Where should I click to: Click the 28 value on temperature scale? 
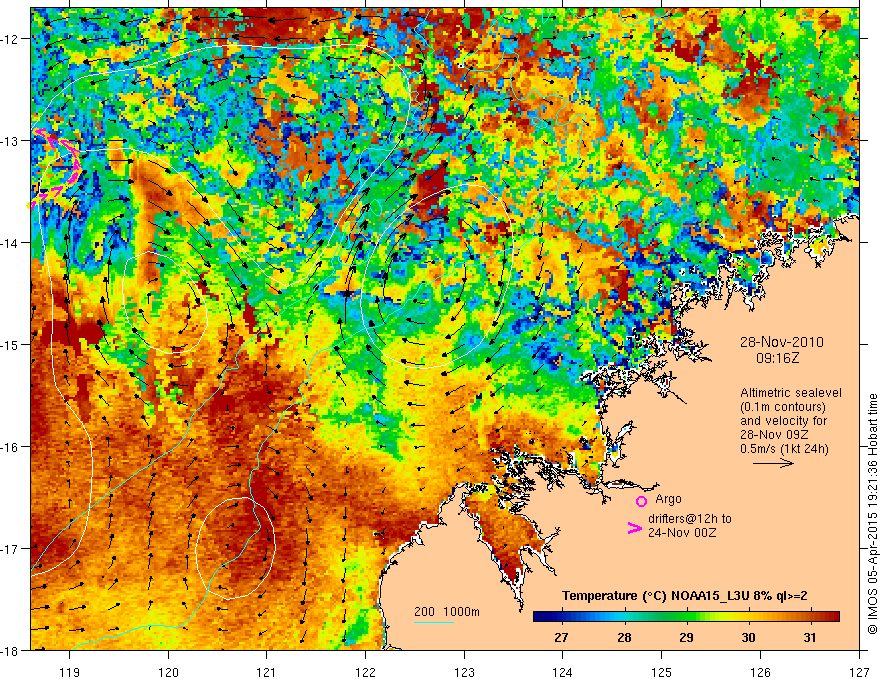tap(624, 637)
